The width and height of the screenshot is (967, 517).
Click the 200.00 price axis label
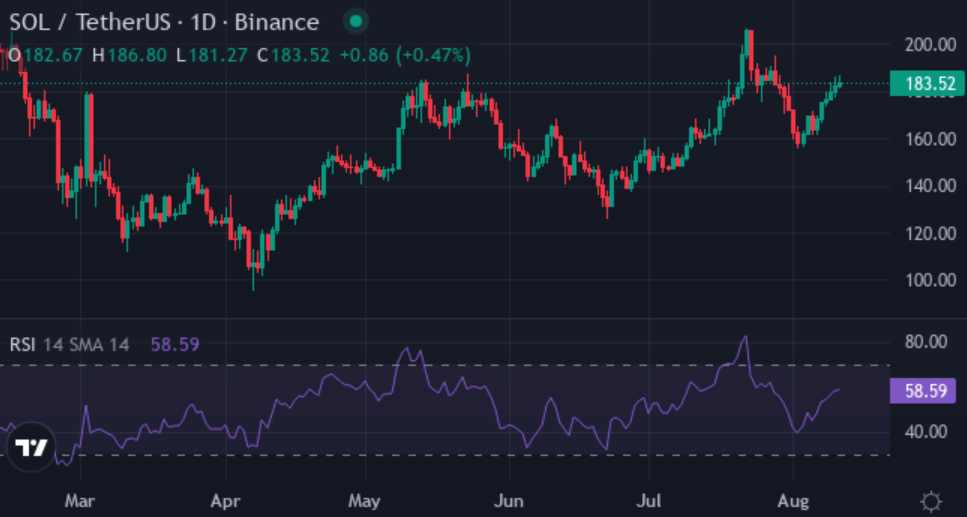pyautogui.click(x=930, y=44)
